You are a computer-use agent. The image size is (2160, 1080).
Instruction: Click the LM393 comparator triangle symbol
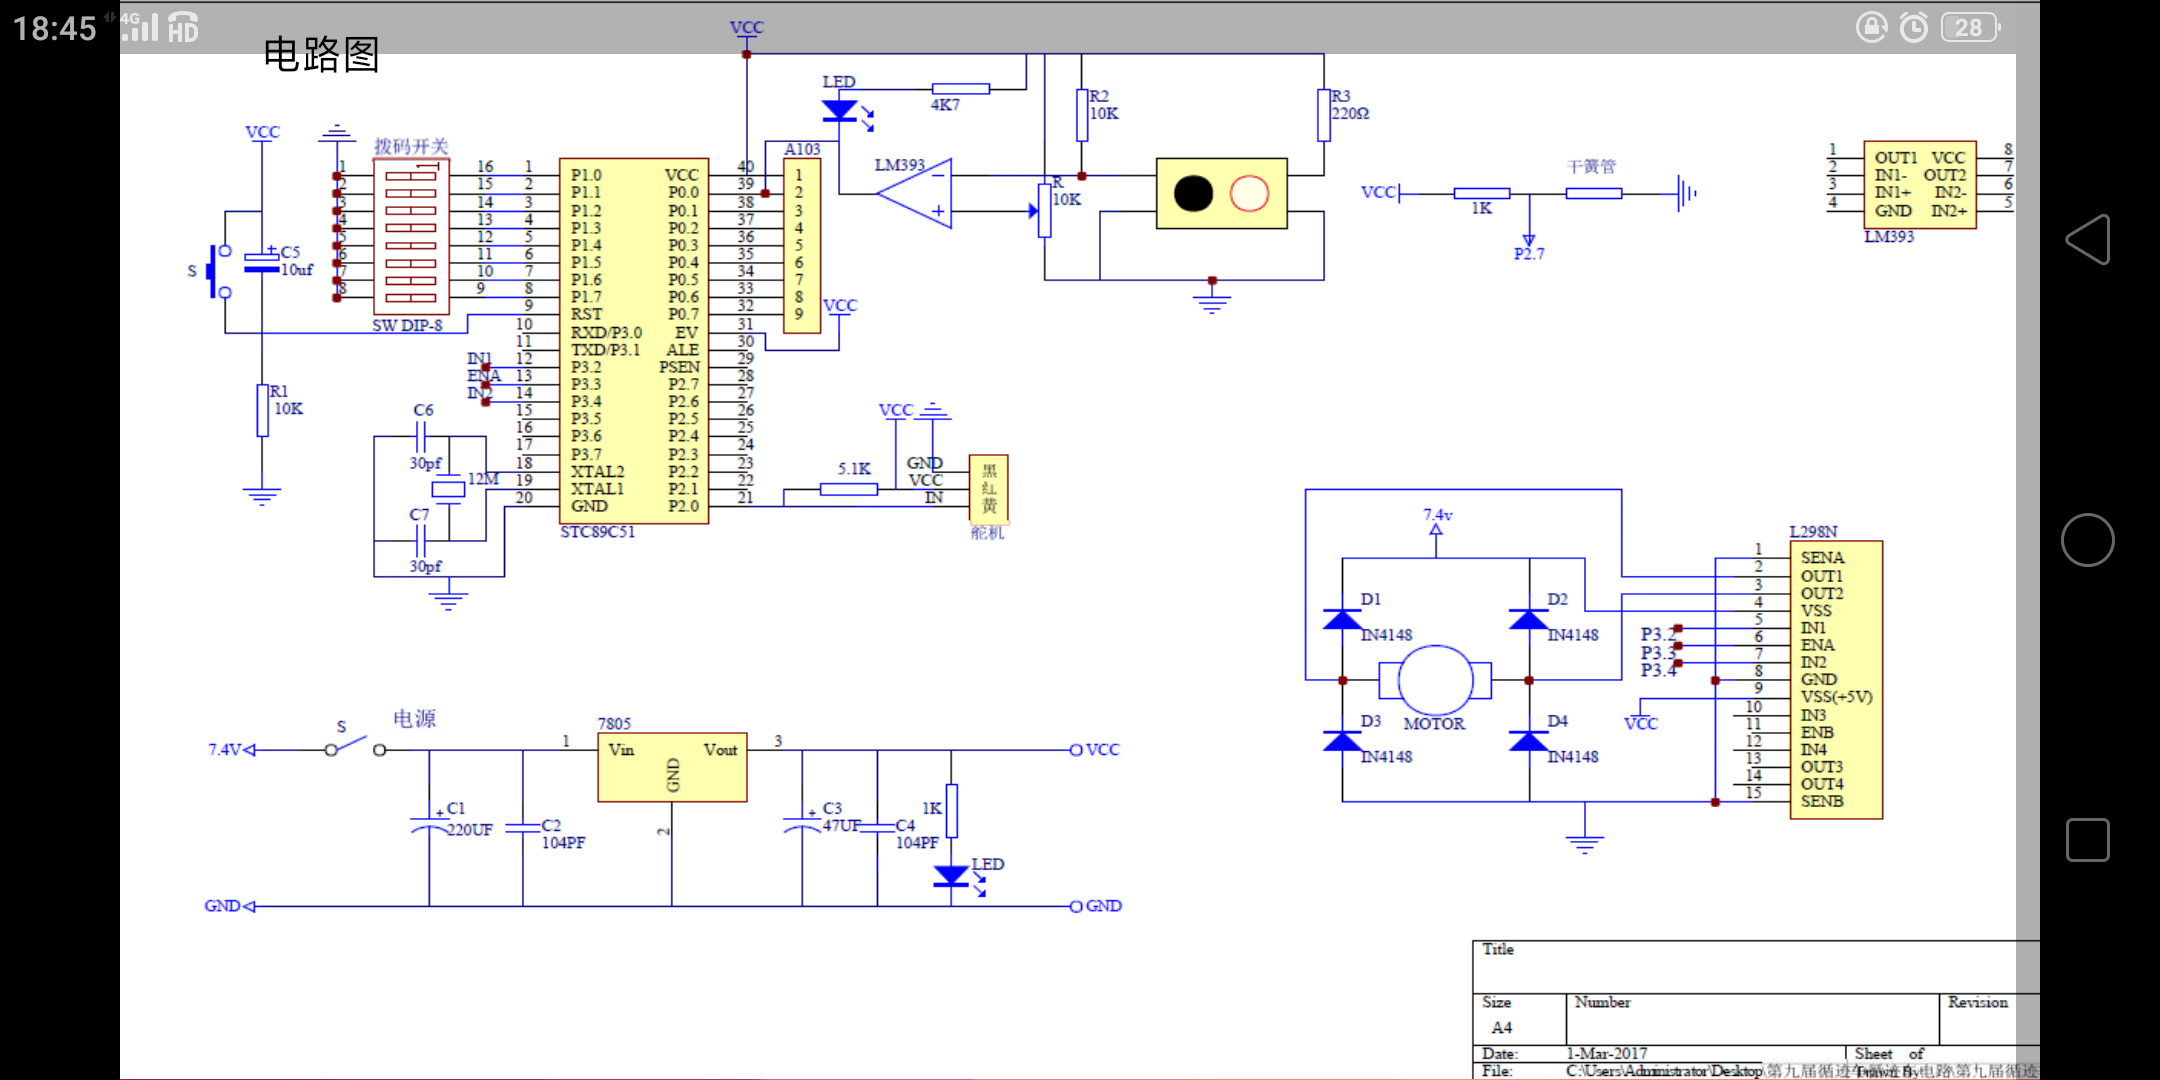tap(914, 193)
